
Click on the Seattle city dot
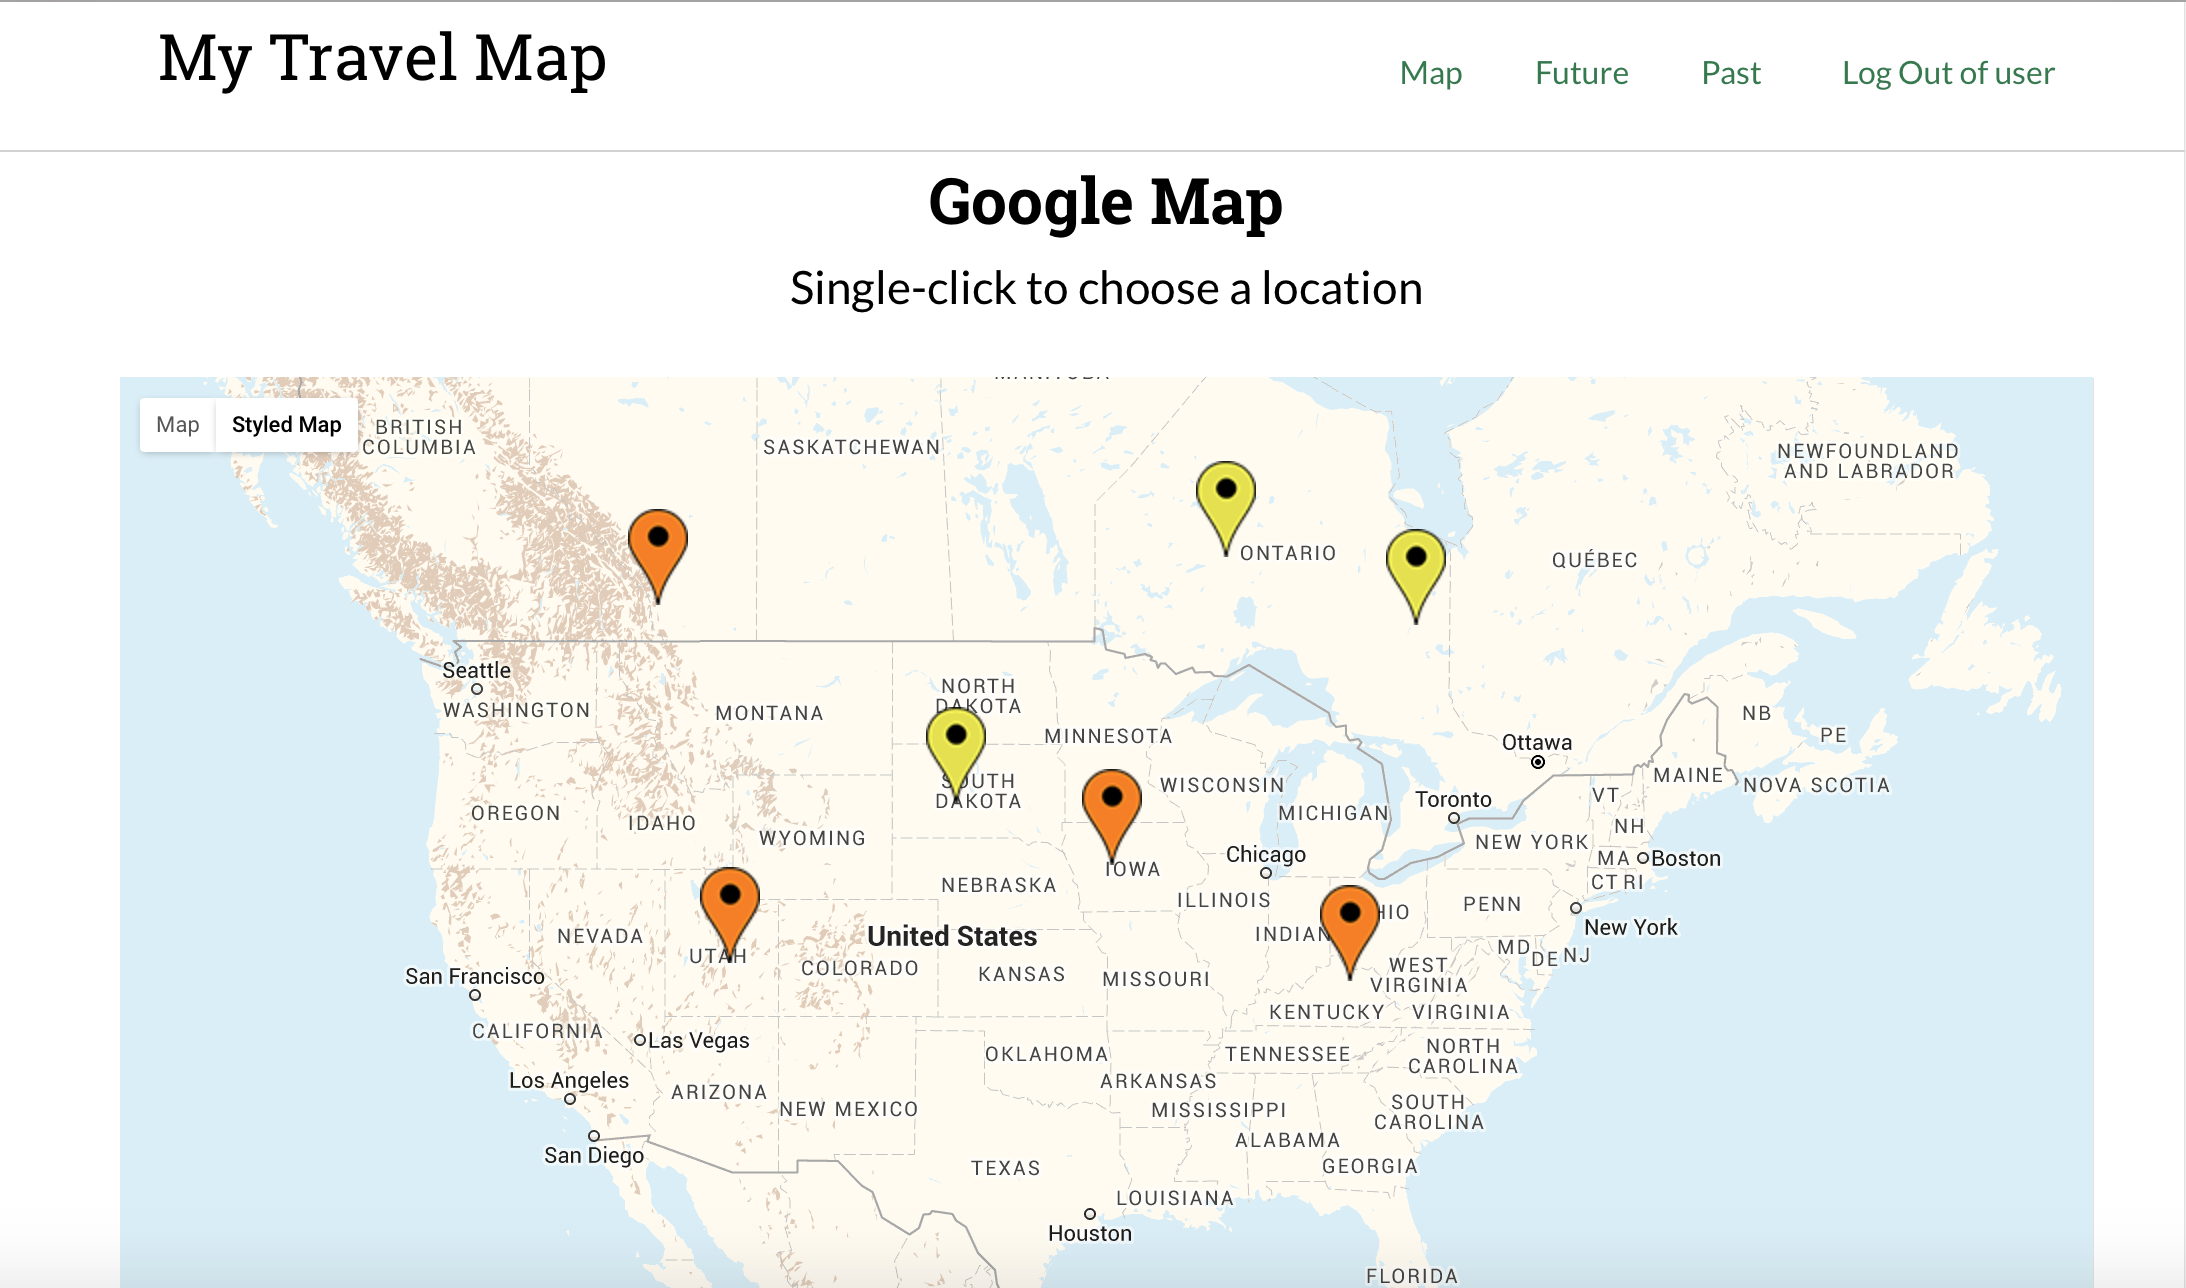[x=477, y=689]
